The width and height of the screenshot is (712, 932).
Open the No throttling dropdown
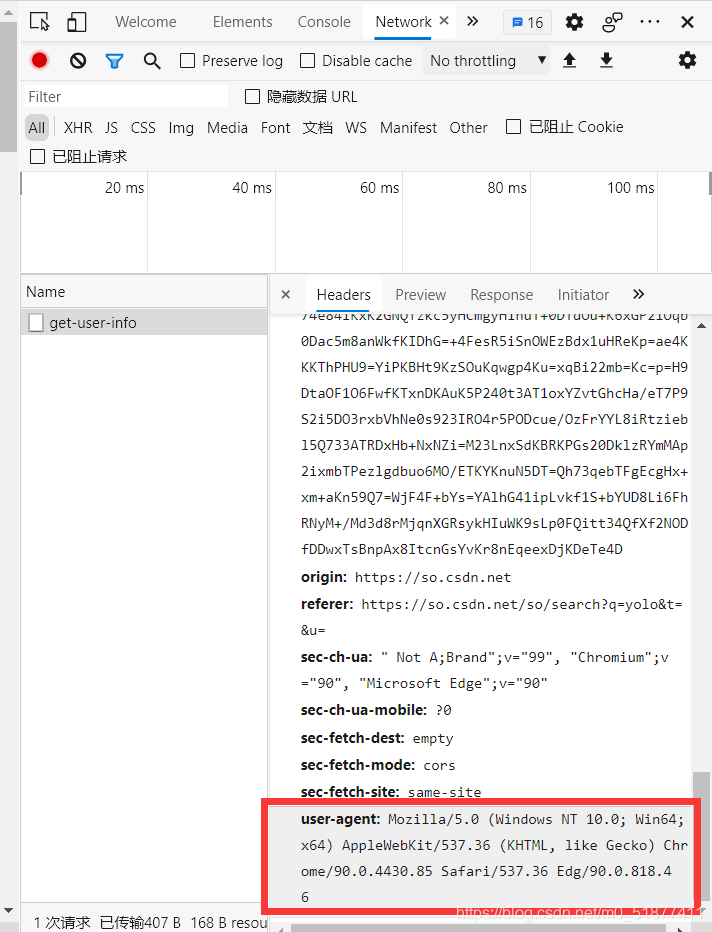tap(486, 61)
